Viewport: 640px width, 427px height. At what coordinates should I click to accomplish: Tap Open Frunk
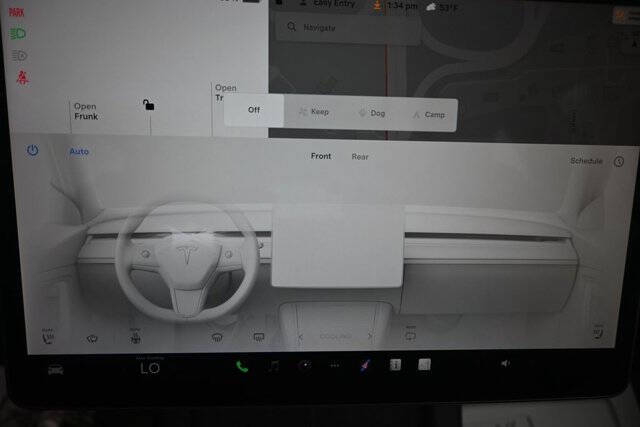coord(86,111)
